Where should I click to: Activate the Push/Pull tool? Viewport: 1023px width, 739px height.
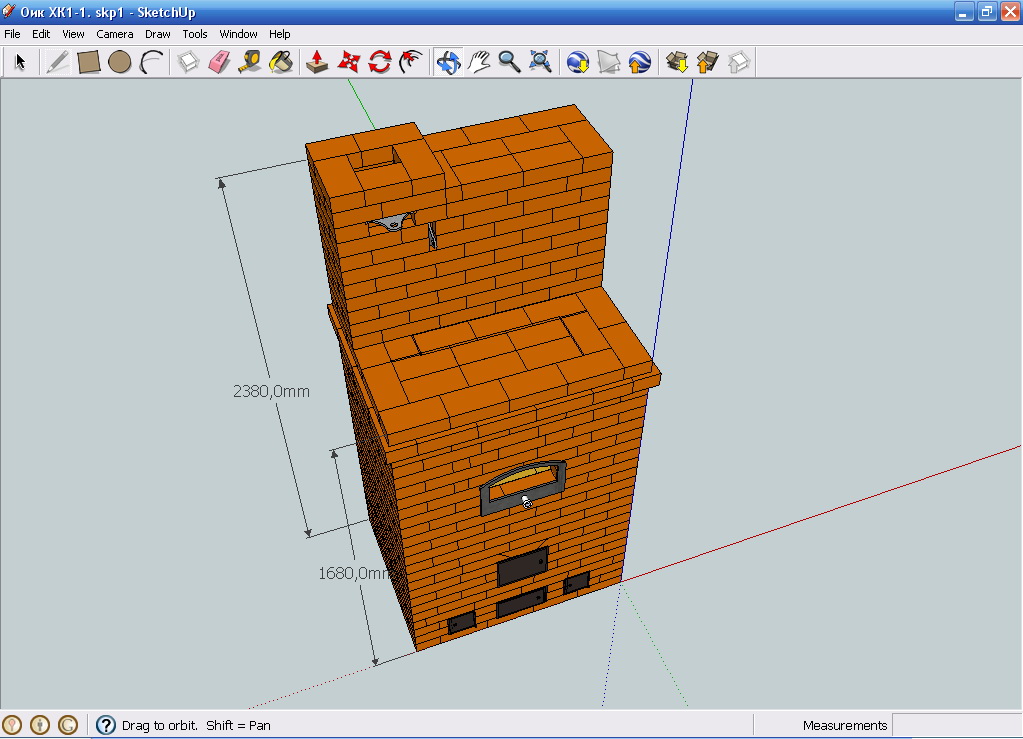[x=317, y=63]
